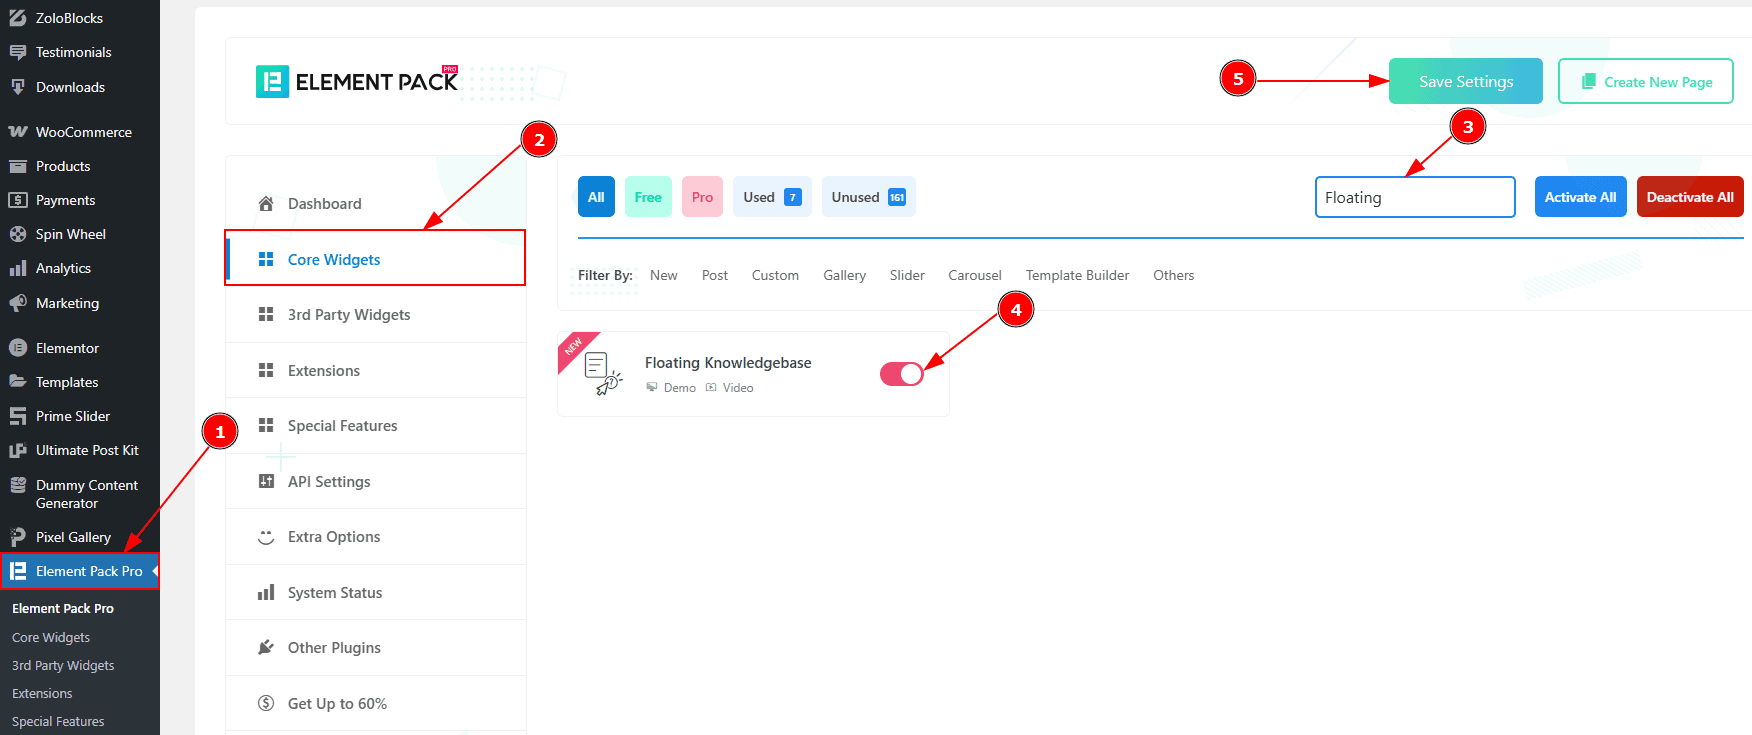Filter widgets by Custom
Viewport: 1752px width, 735px height.
point(775,275)
